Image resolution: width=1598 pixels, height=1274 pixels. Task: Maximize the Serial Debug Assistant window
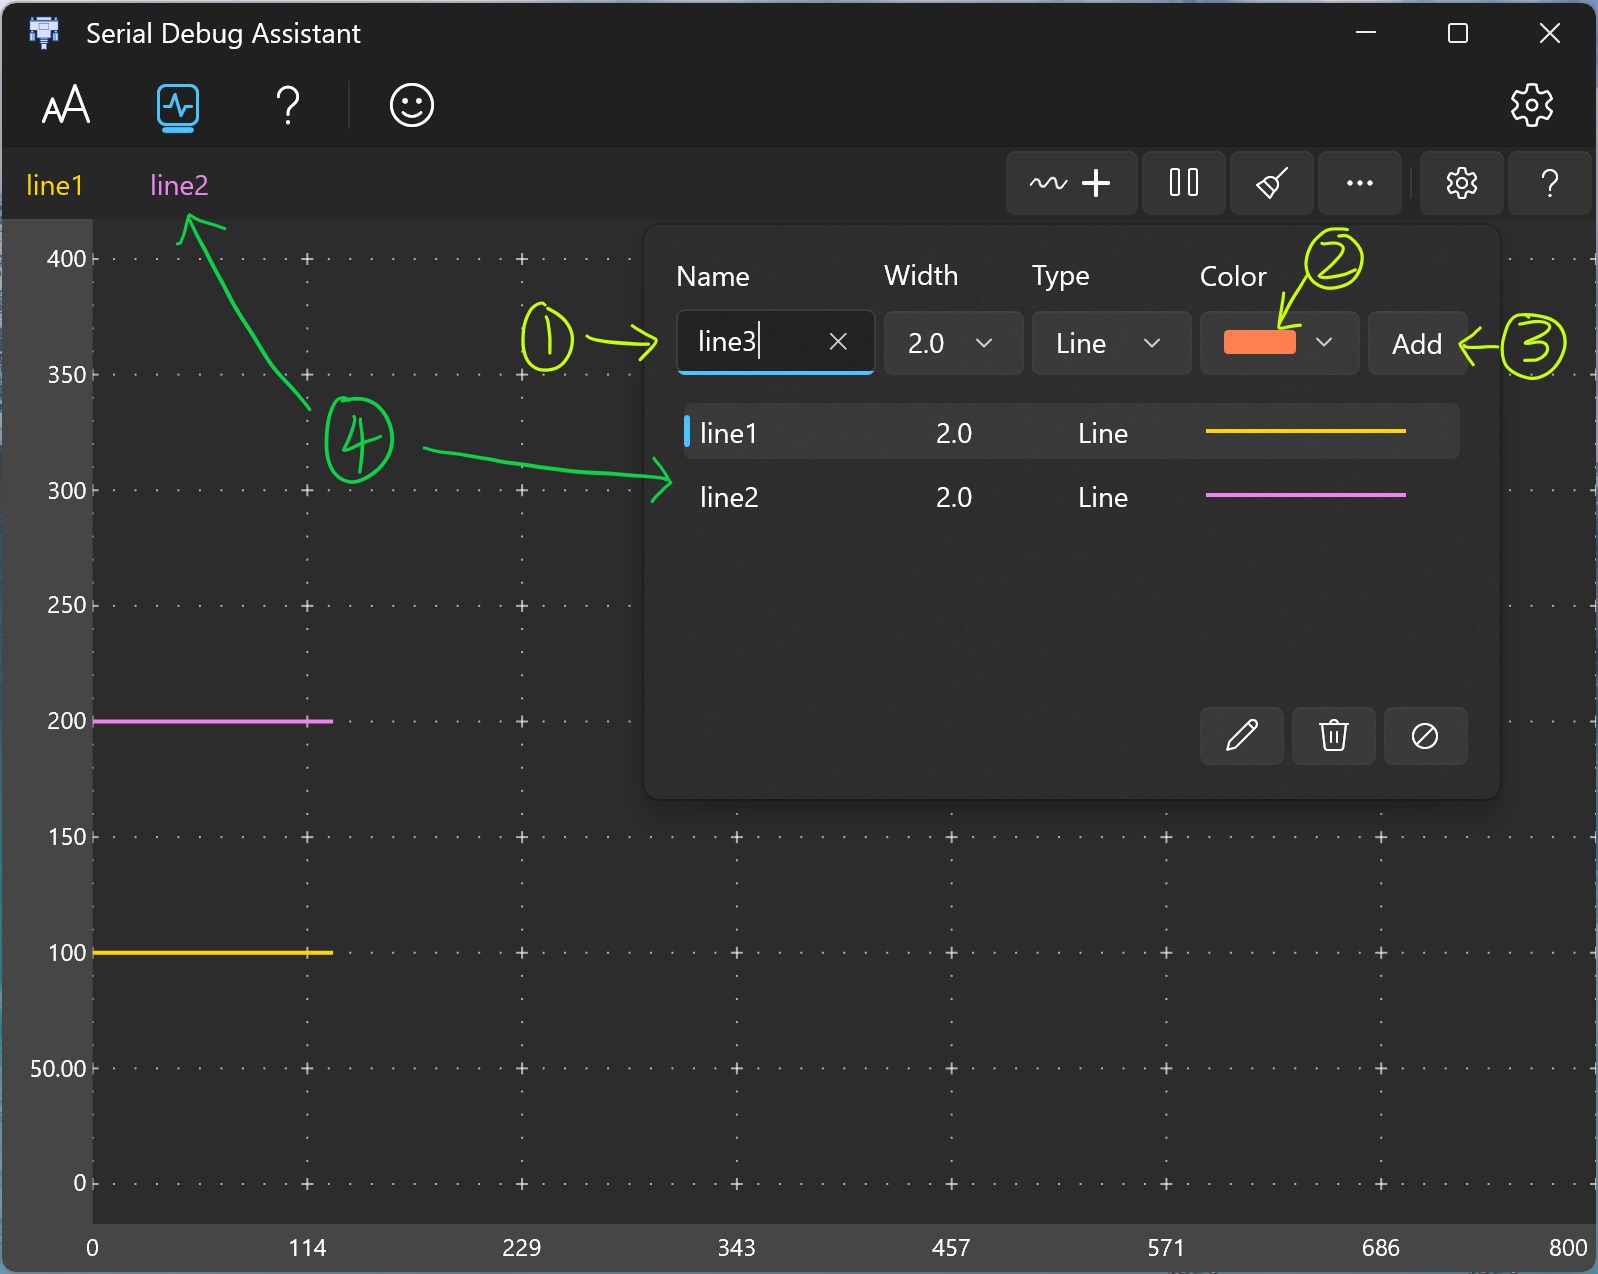1458,33
